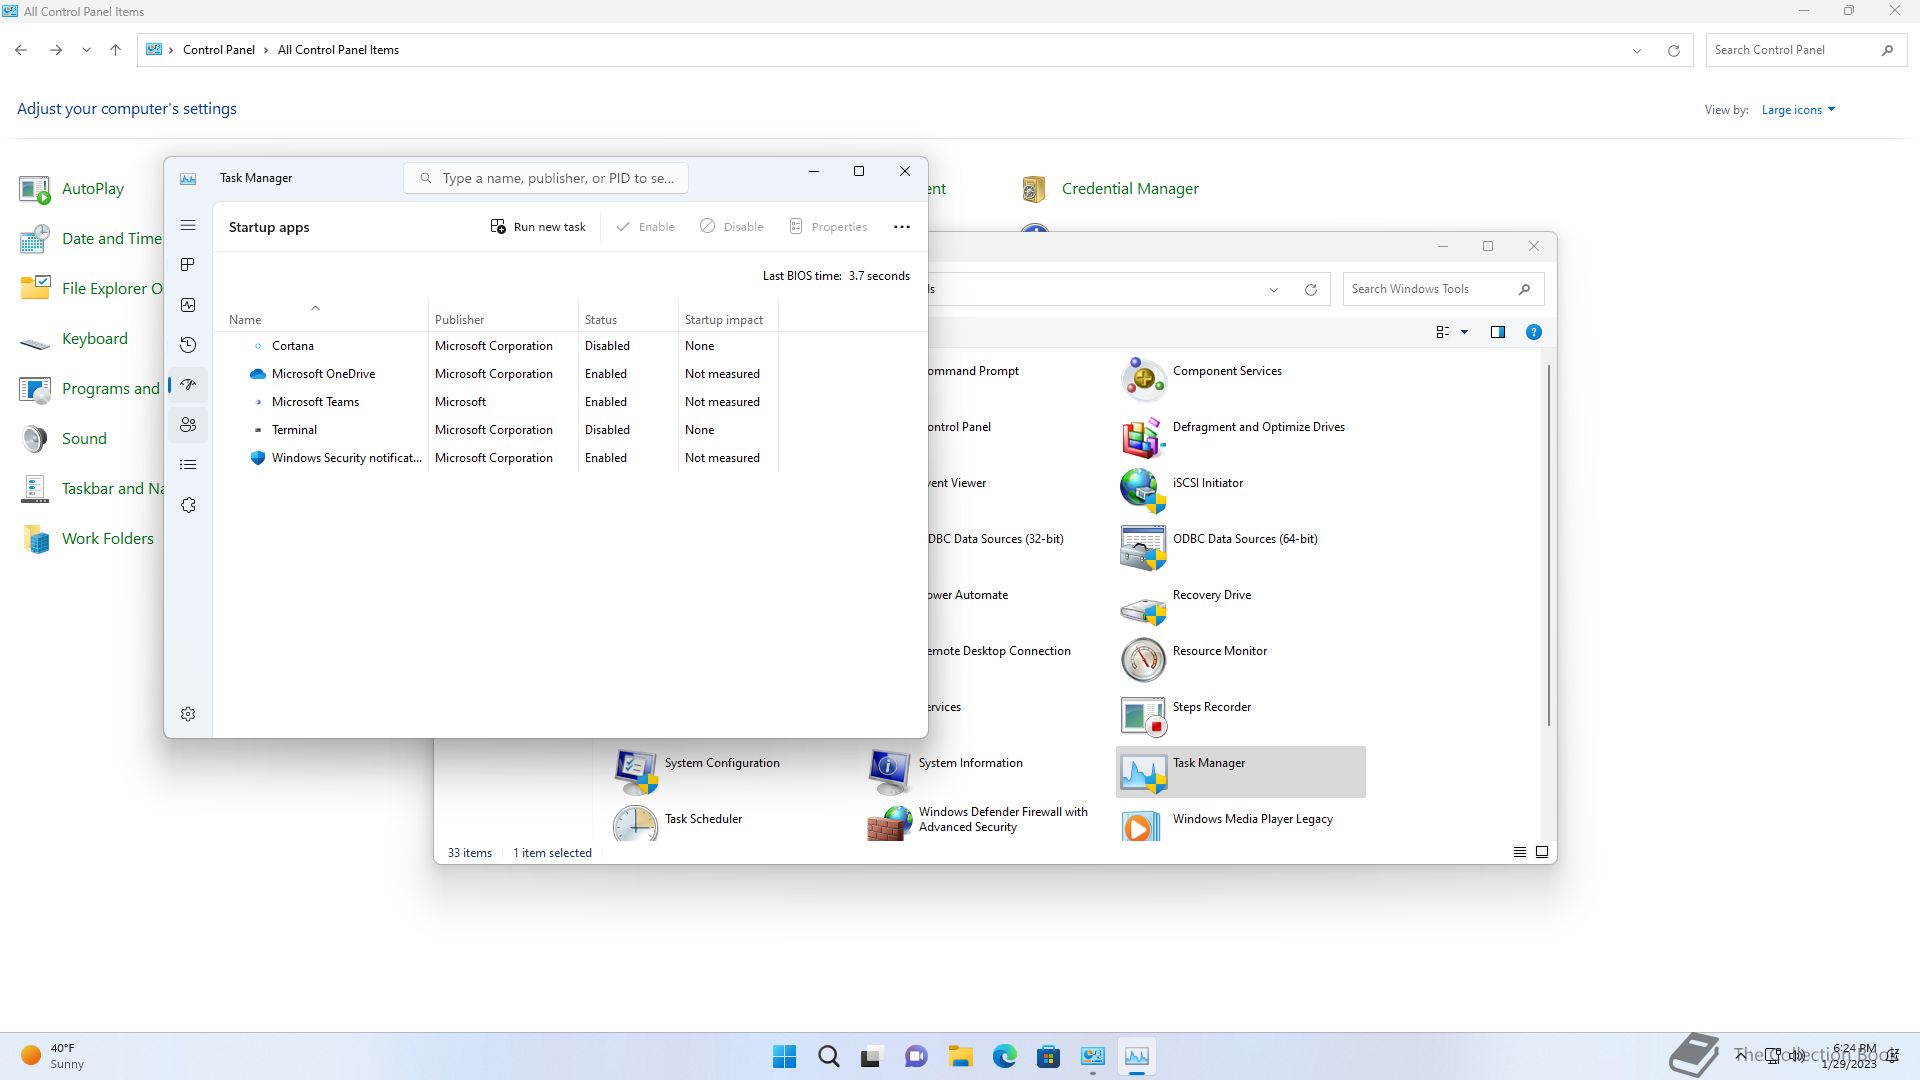Refresh the Windows Tools window
The height and width of the screenshot is (1080, 1920).
(x=1311, y=290)
